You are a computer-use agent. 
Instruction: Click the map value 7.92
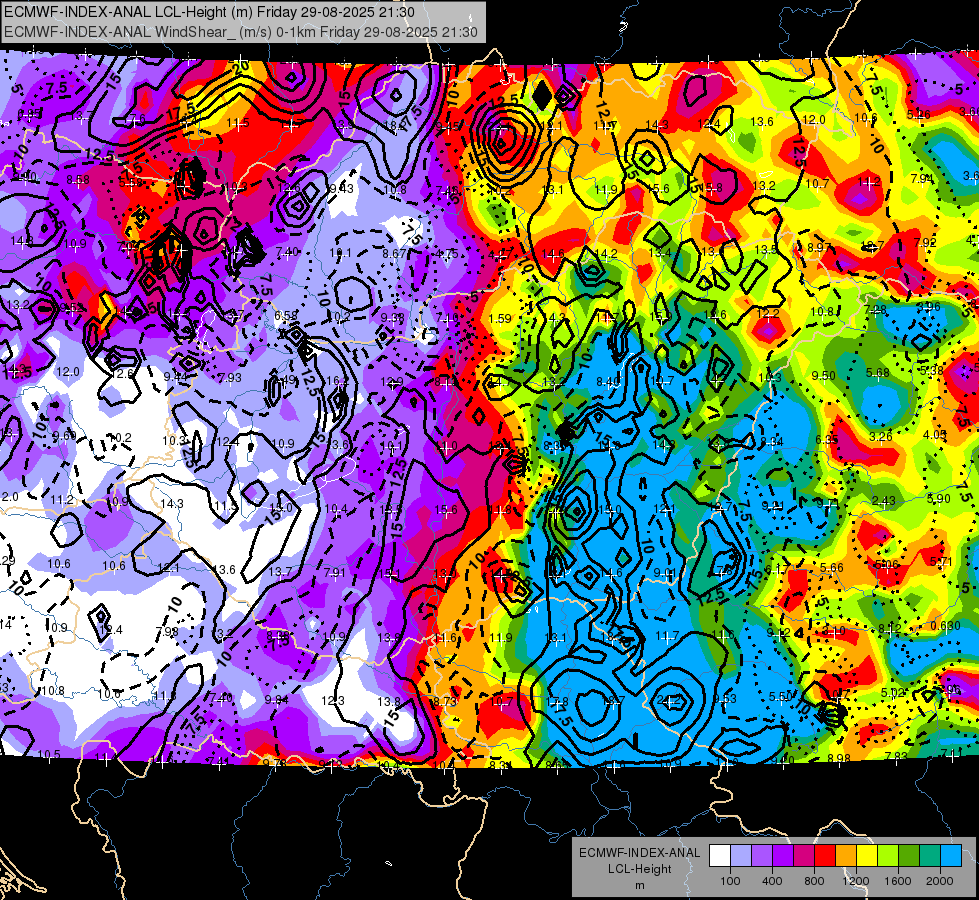point(925,242)
